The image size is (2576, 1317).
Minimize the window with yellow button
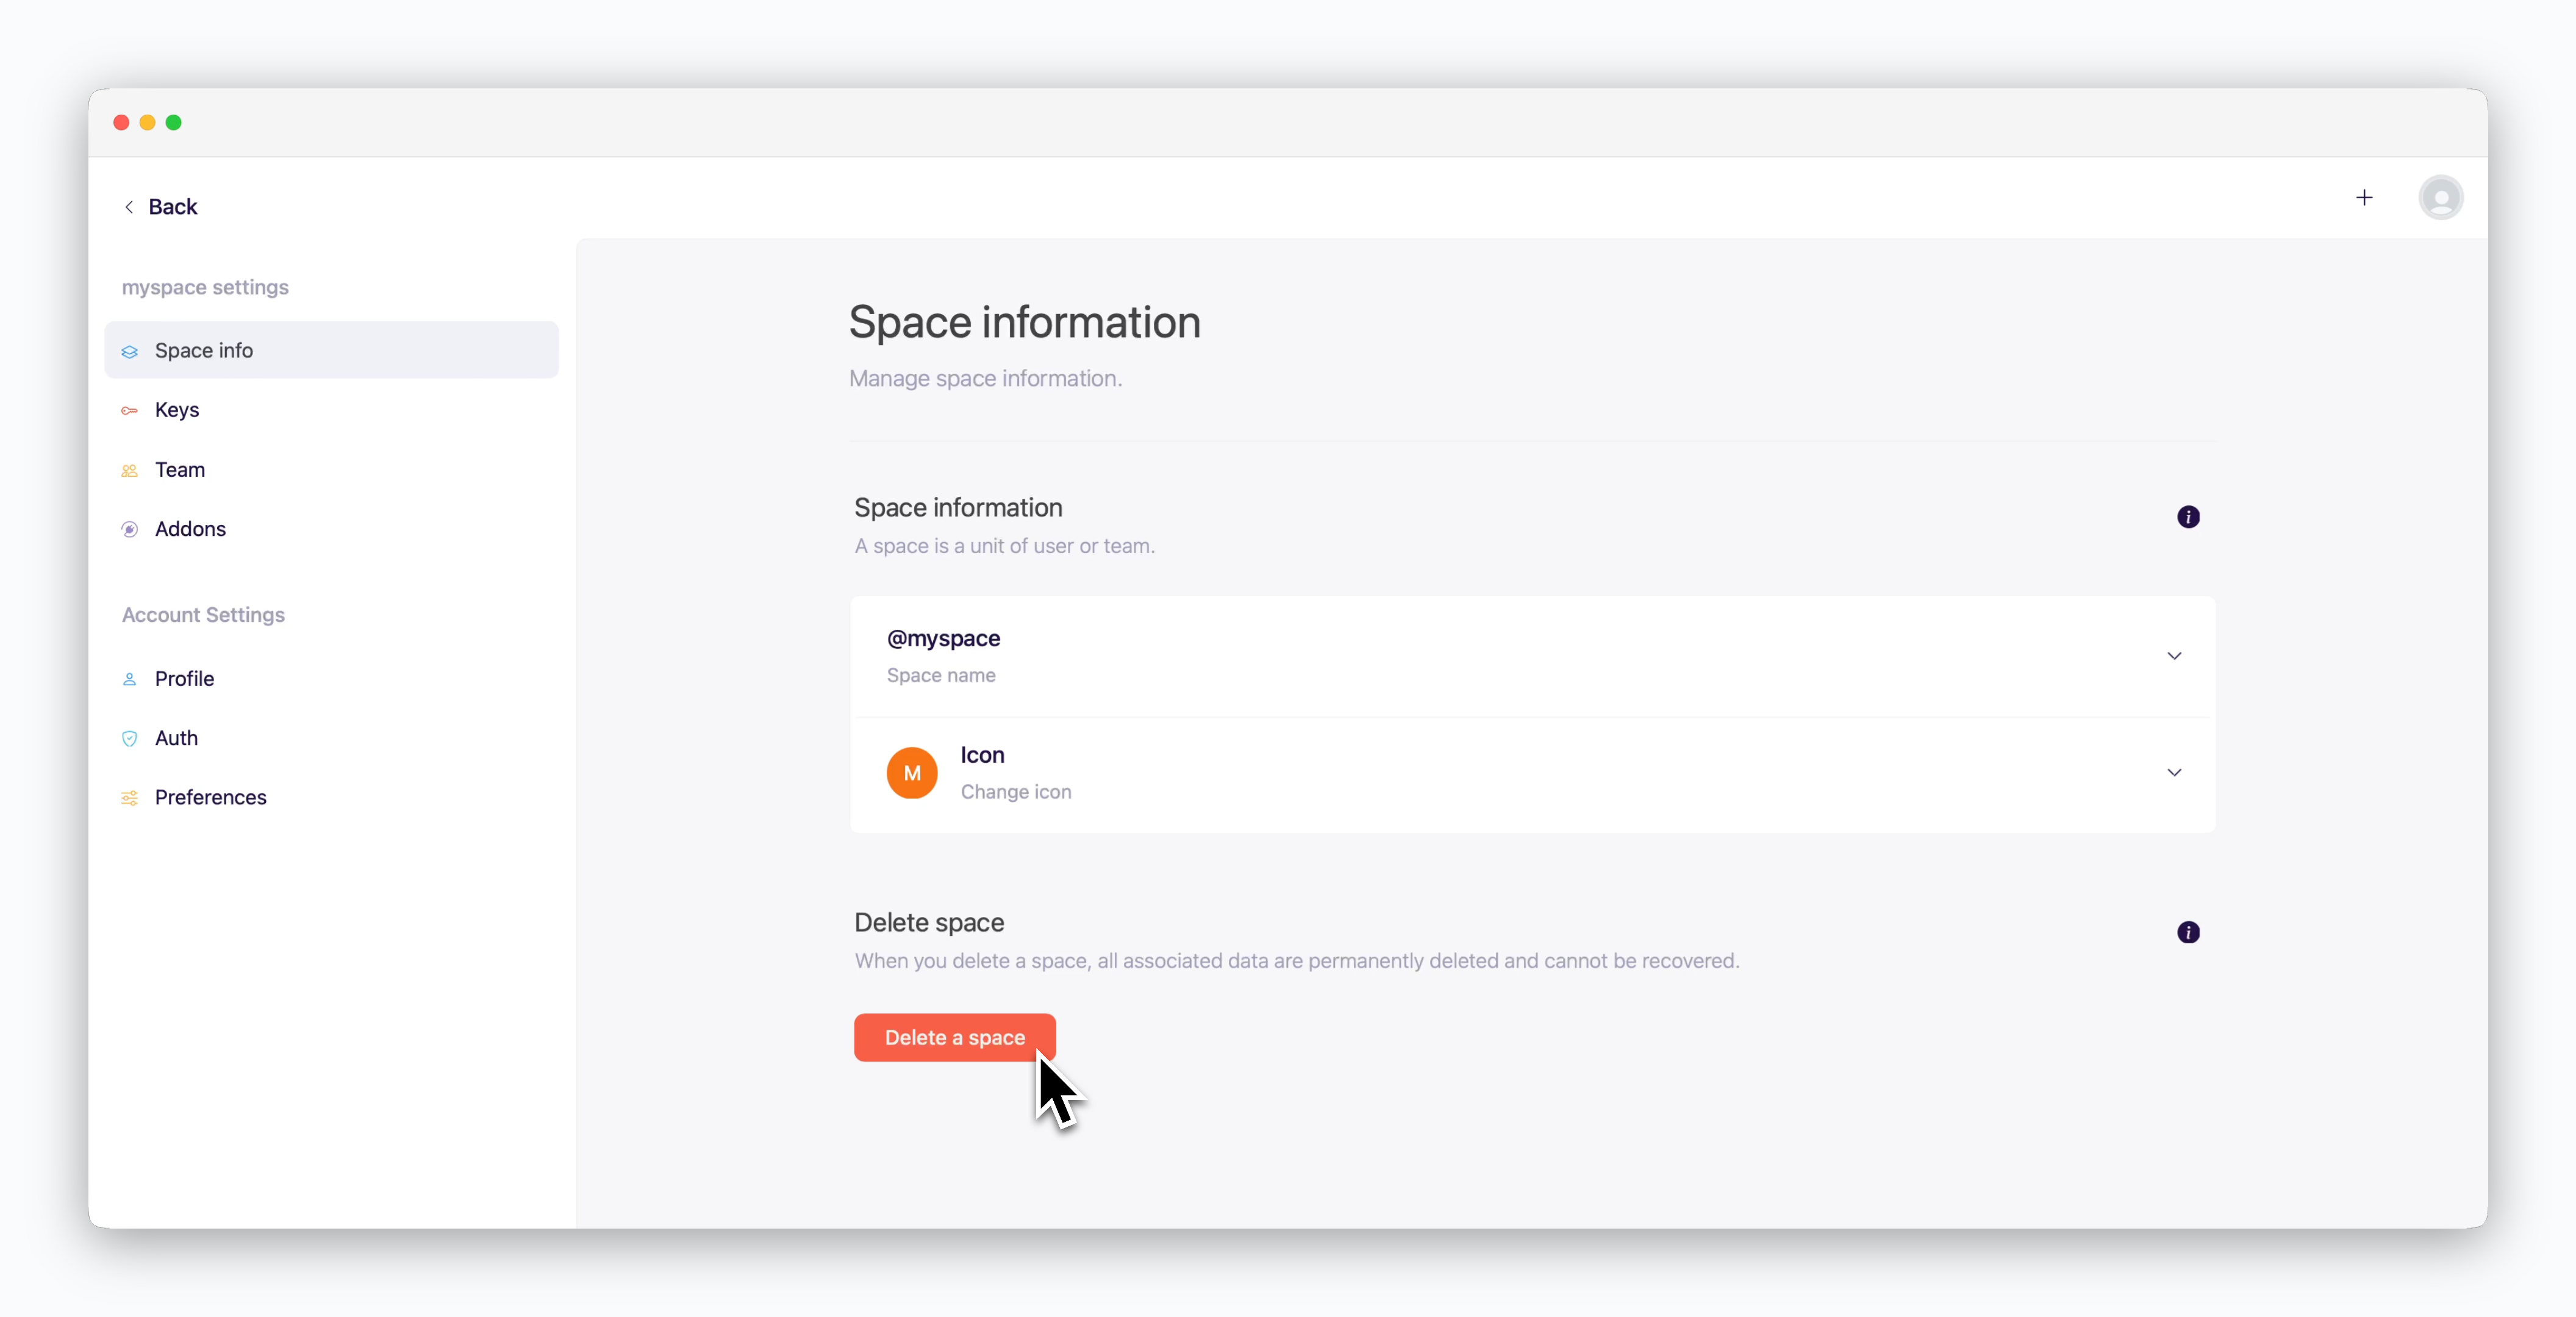[147, 122]
